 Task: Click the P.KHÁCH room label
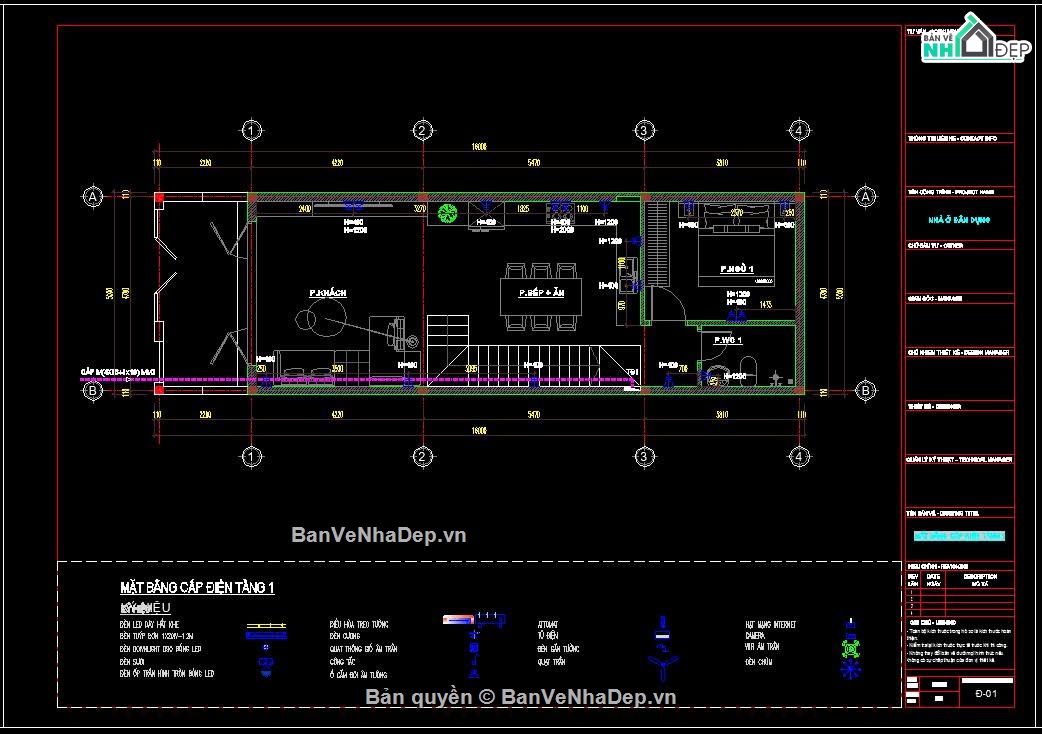click(x=328, y=293)
